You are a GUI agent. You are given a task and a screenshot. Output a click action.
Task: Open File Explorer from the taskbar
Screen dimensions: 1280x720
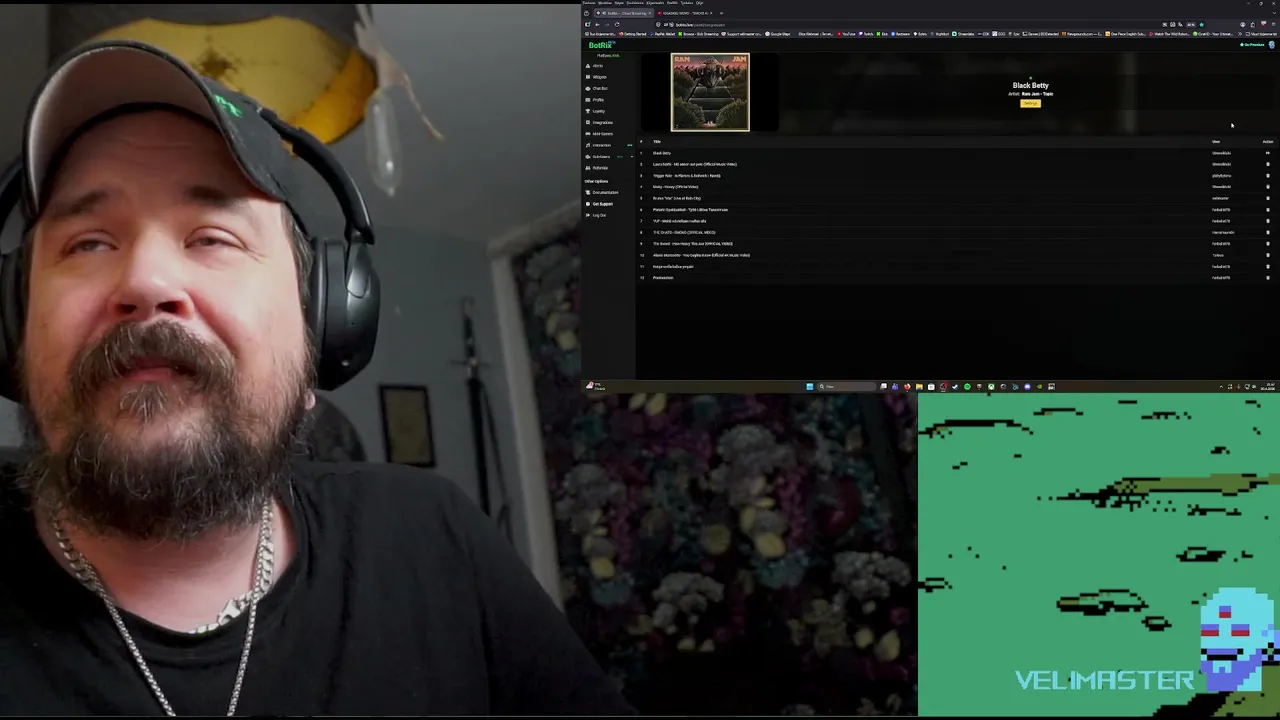pyautogui.click(x=919, y=386)
